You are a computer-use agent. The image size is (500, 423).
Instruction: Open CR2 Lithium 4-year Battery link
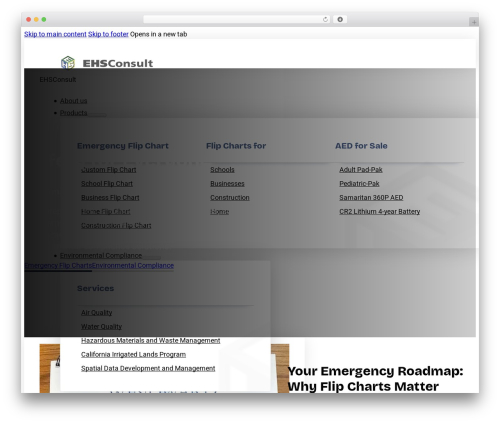coord(380,212)
